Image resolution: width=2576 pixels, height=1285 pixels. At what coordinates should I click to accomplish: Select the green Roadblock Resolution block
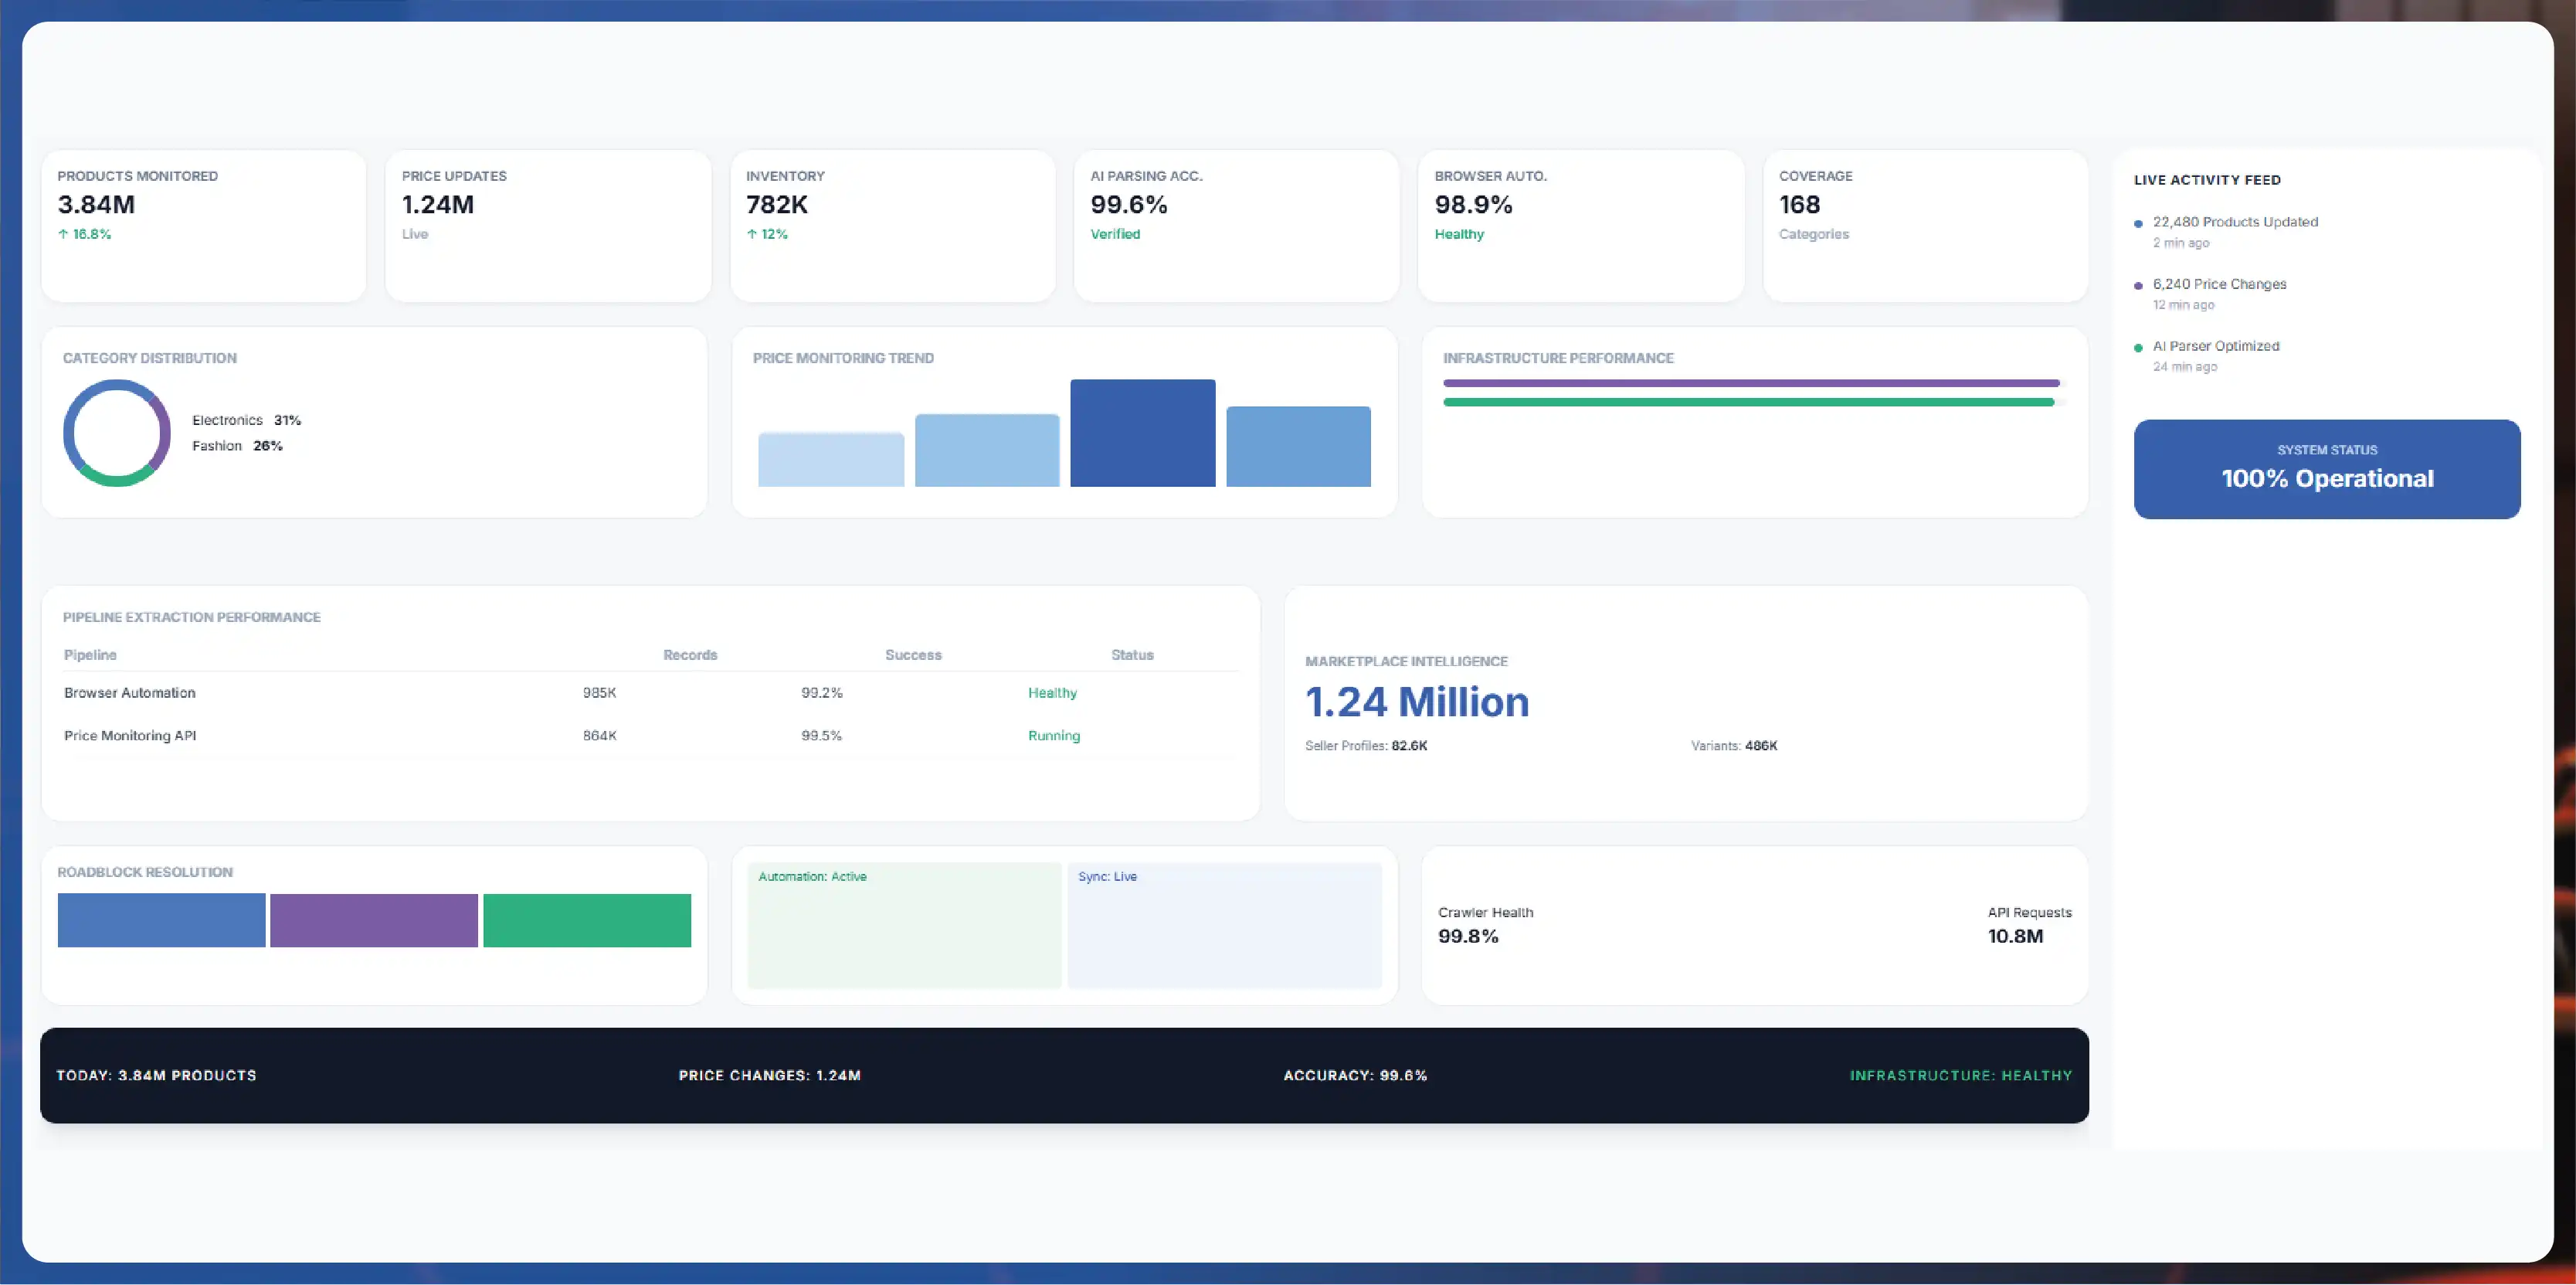point(587,920)
